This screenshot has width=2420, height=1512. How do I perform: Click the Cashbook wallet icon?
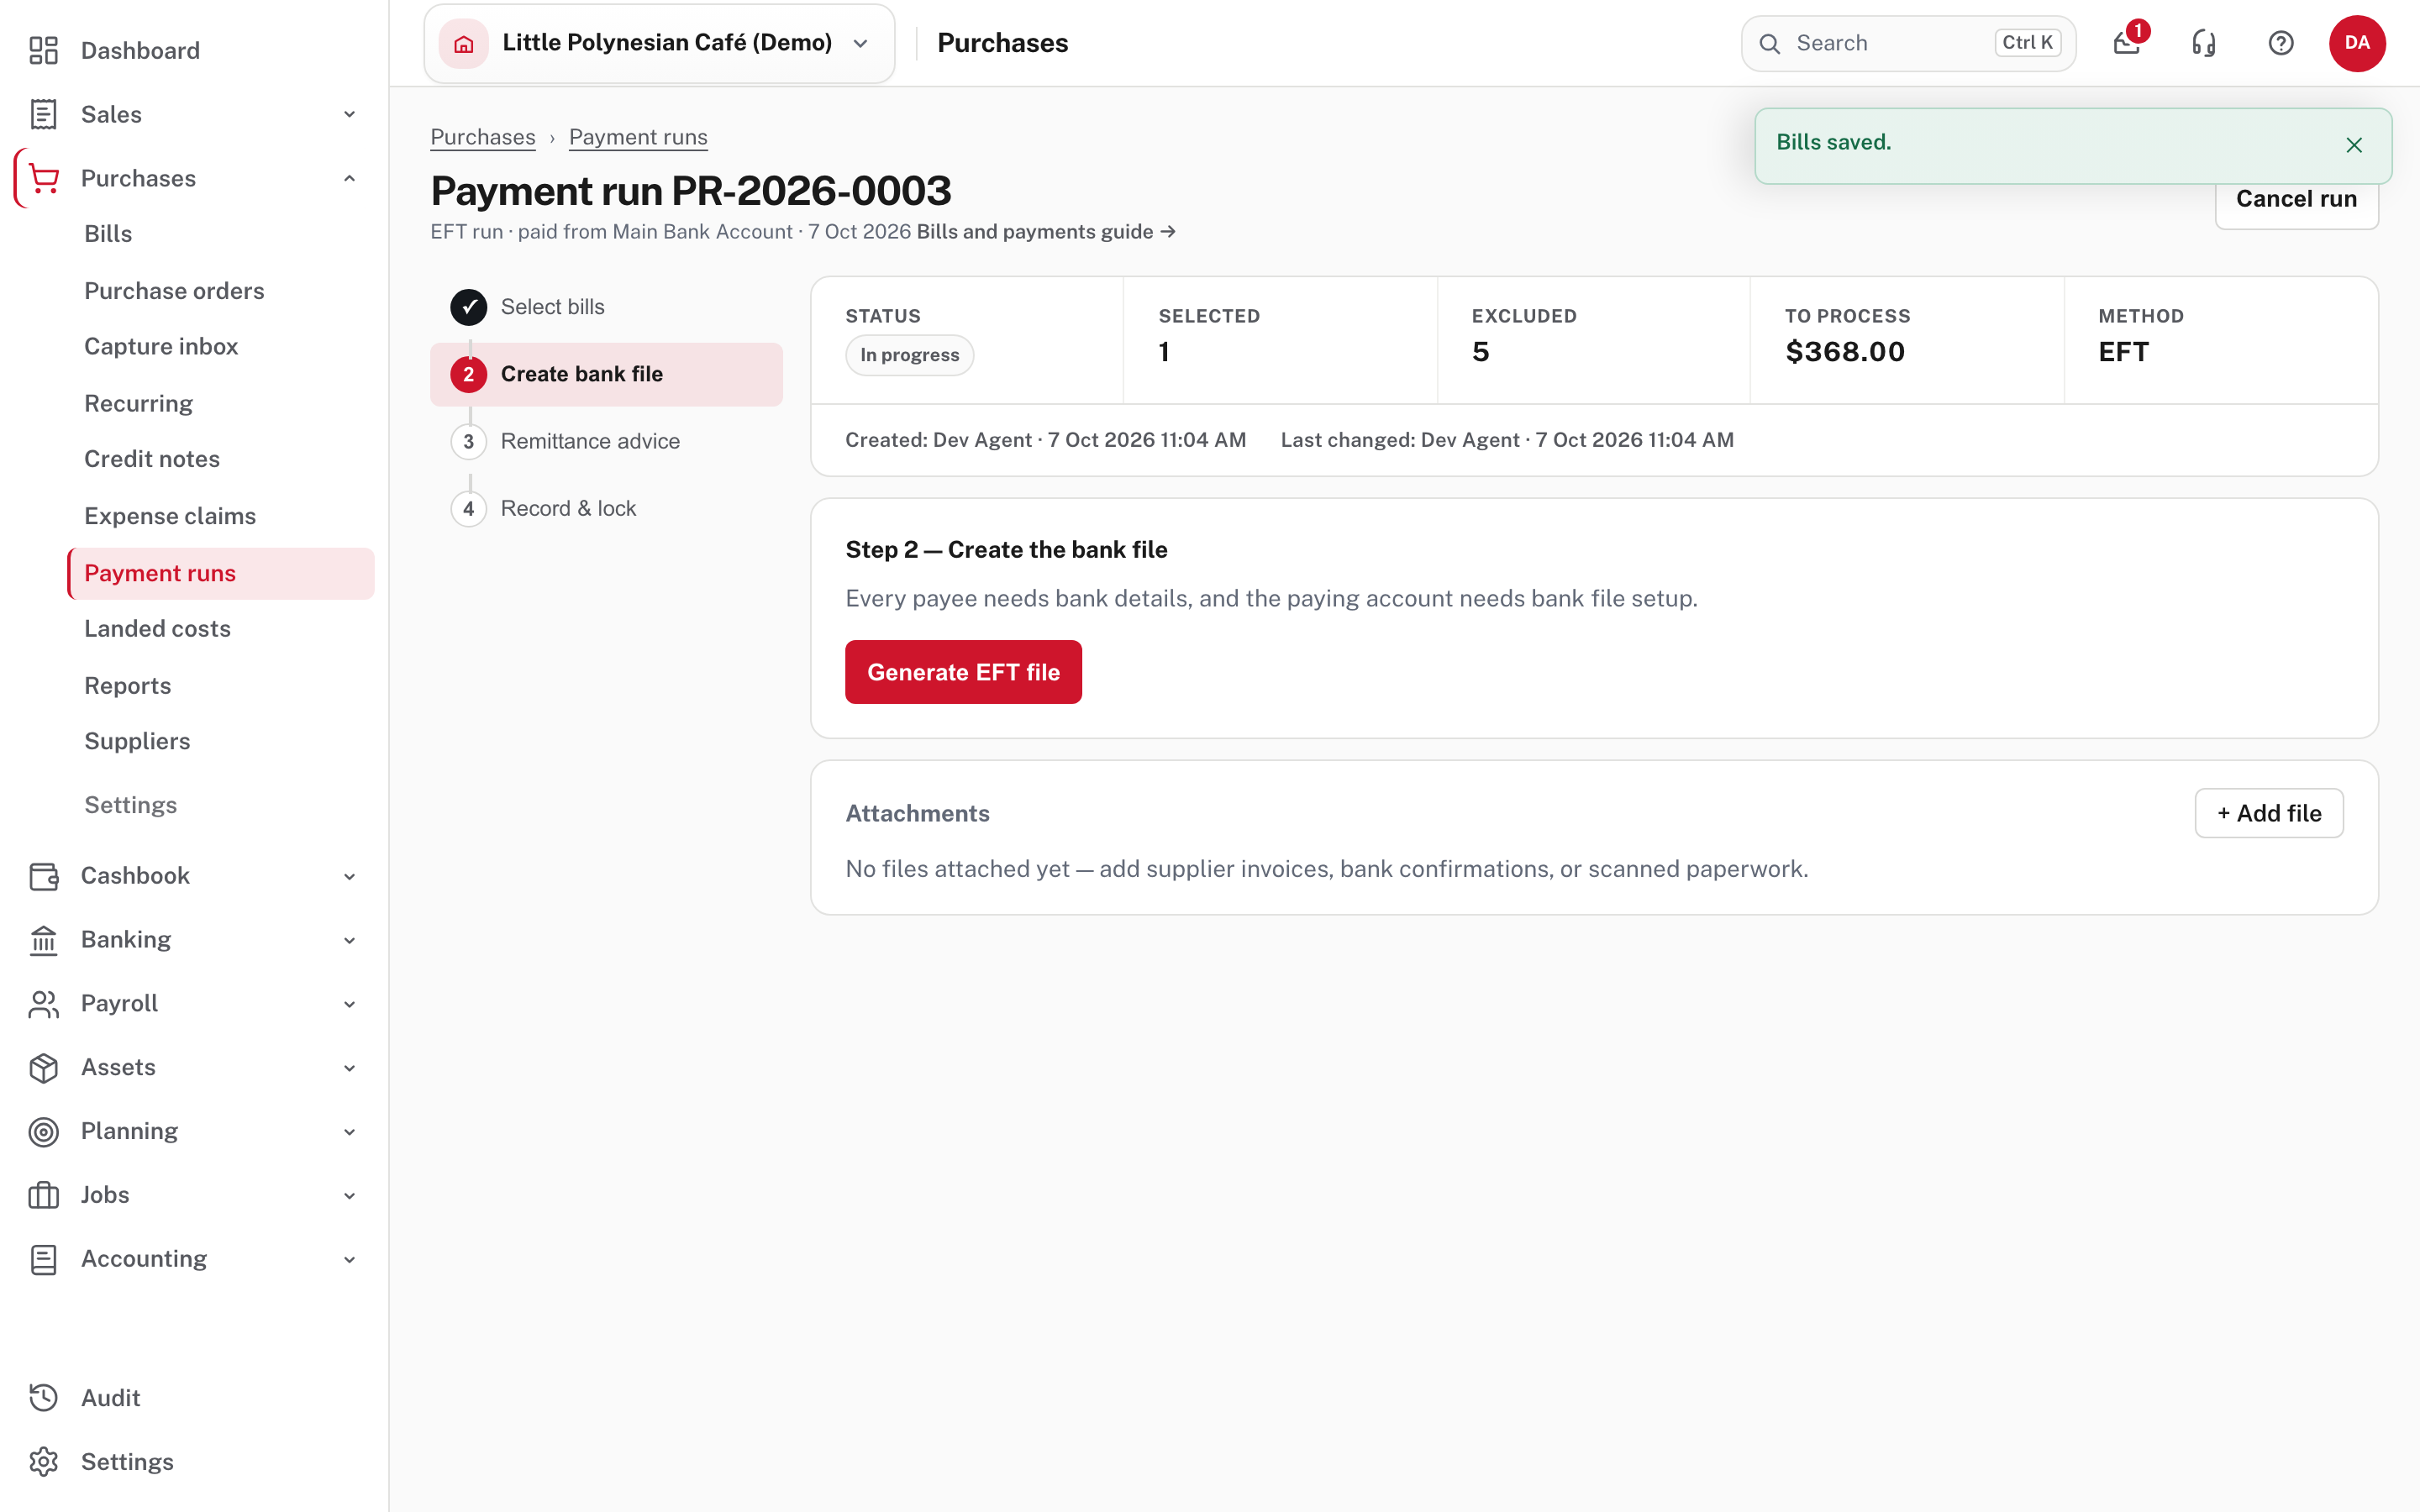pos(43,876)
